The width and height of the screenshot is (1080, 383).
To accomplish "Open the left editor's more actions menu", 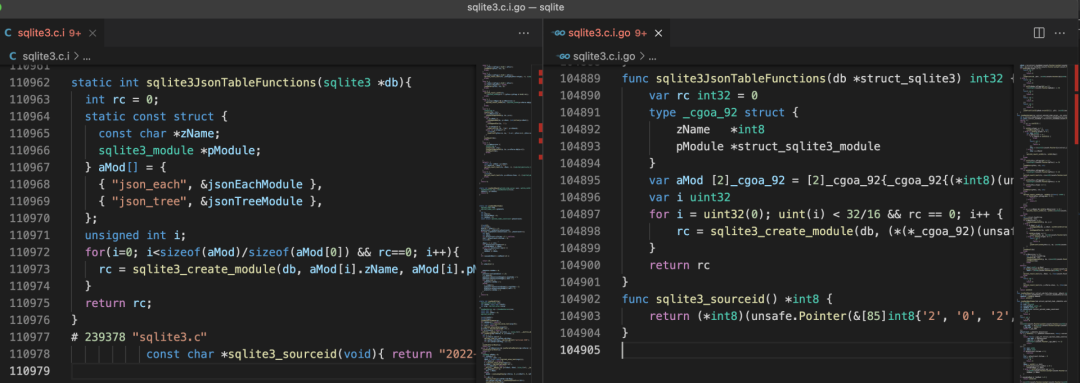I will tap(523, 32).
